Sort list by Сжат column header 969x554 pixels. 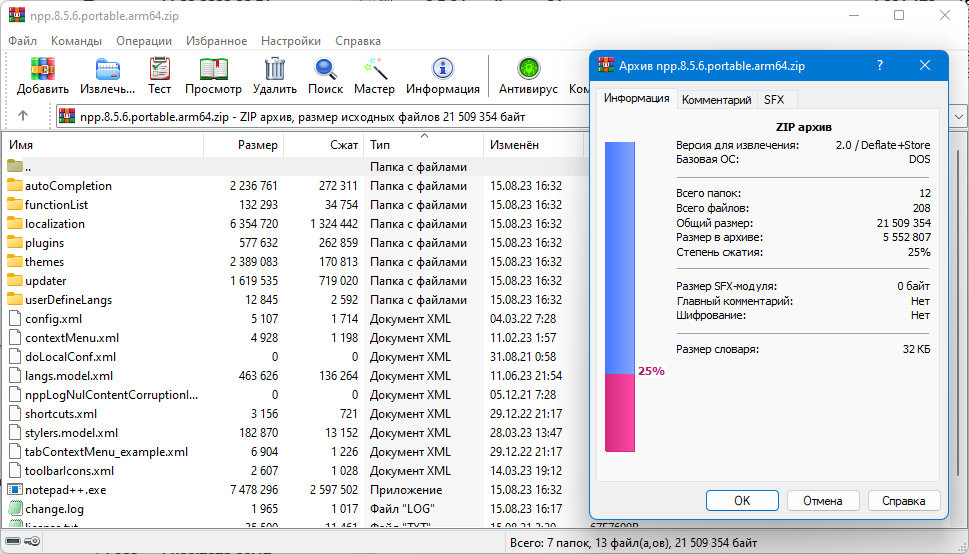tap(324, 145)
